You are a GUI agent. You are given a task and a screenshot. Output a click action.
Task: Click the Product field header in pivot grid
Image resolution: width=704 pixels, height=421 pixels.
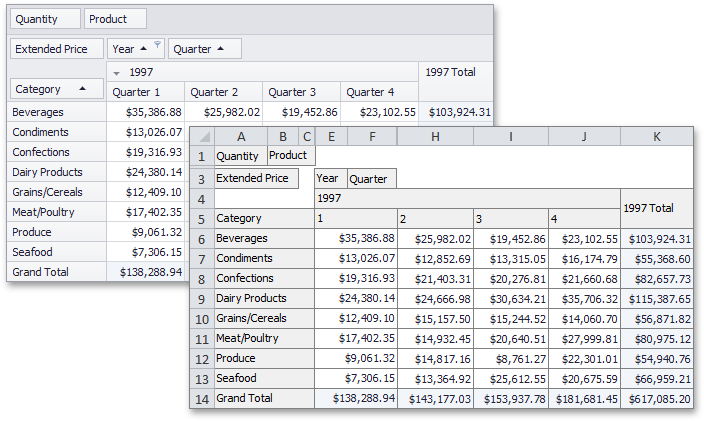(115, 19)
